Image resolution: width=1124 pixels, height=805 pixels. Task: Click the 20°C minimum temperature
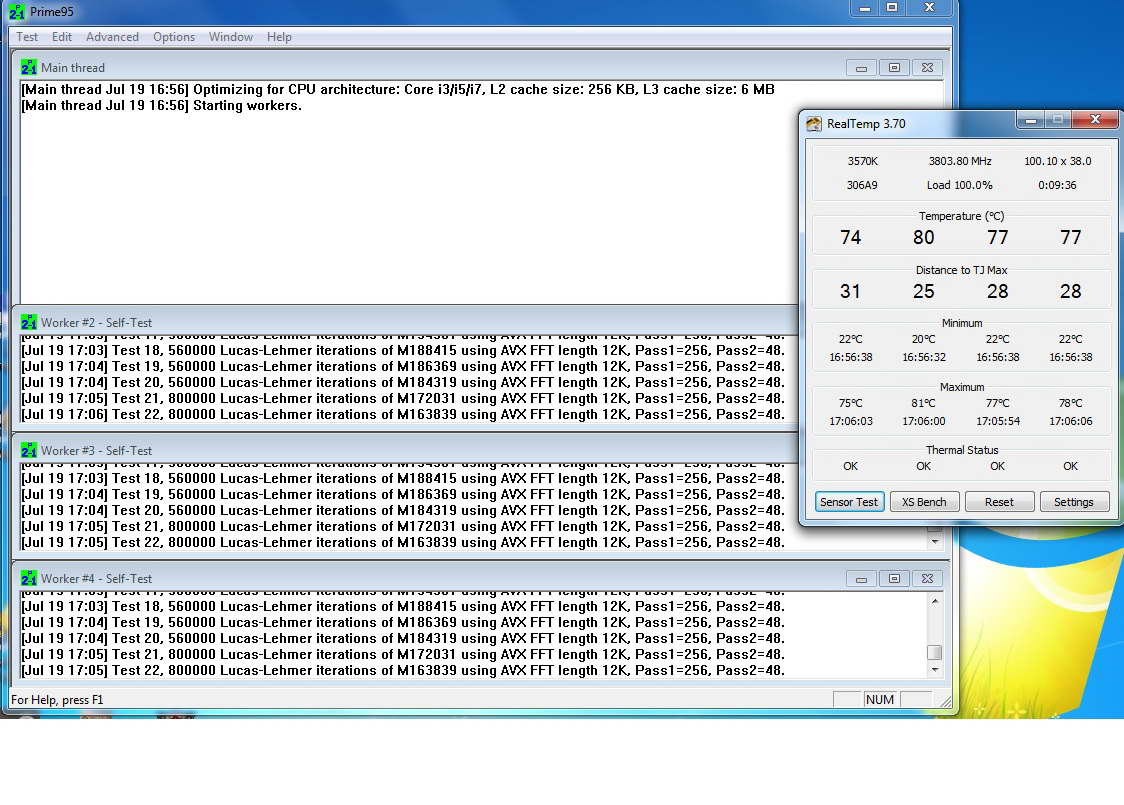click(x=923, y=339)
